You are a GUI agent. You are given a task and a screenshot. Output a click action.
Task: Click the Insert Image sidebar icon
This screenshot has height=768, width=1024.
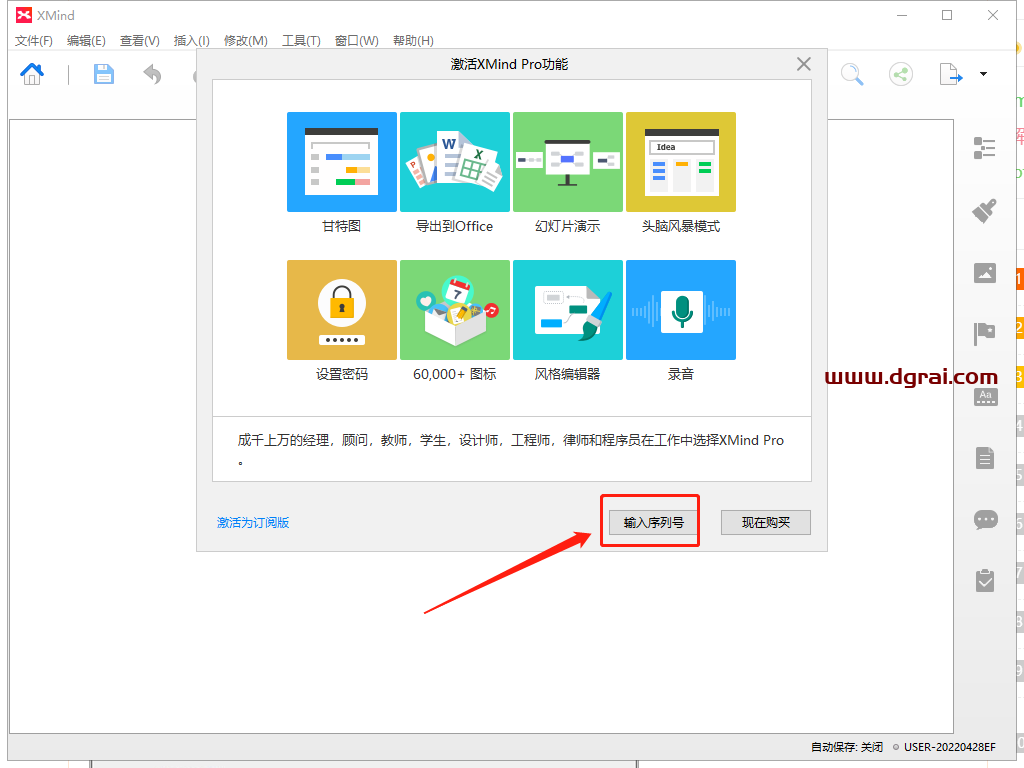pos(985,272)
